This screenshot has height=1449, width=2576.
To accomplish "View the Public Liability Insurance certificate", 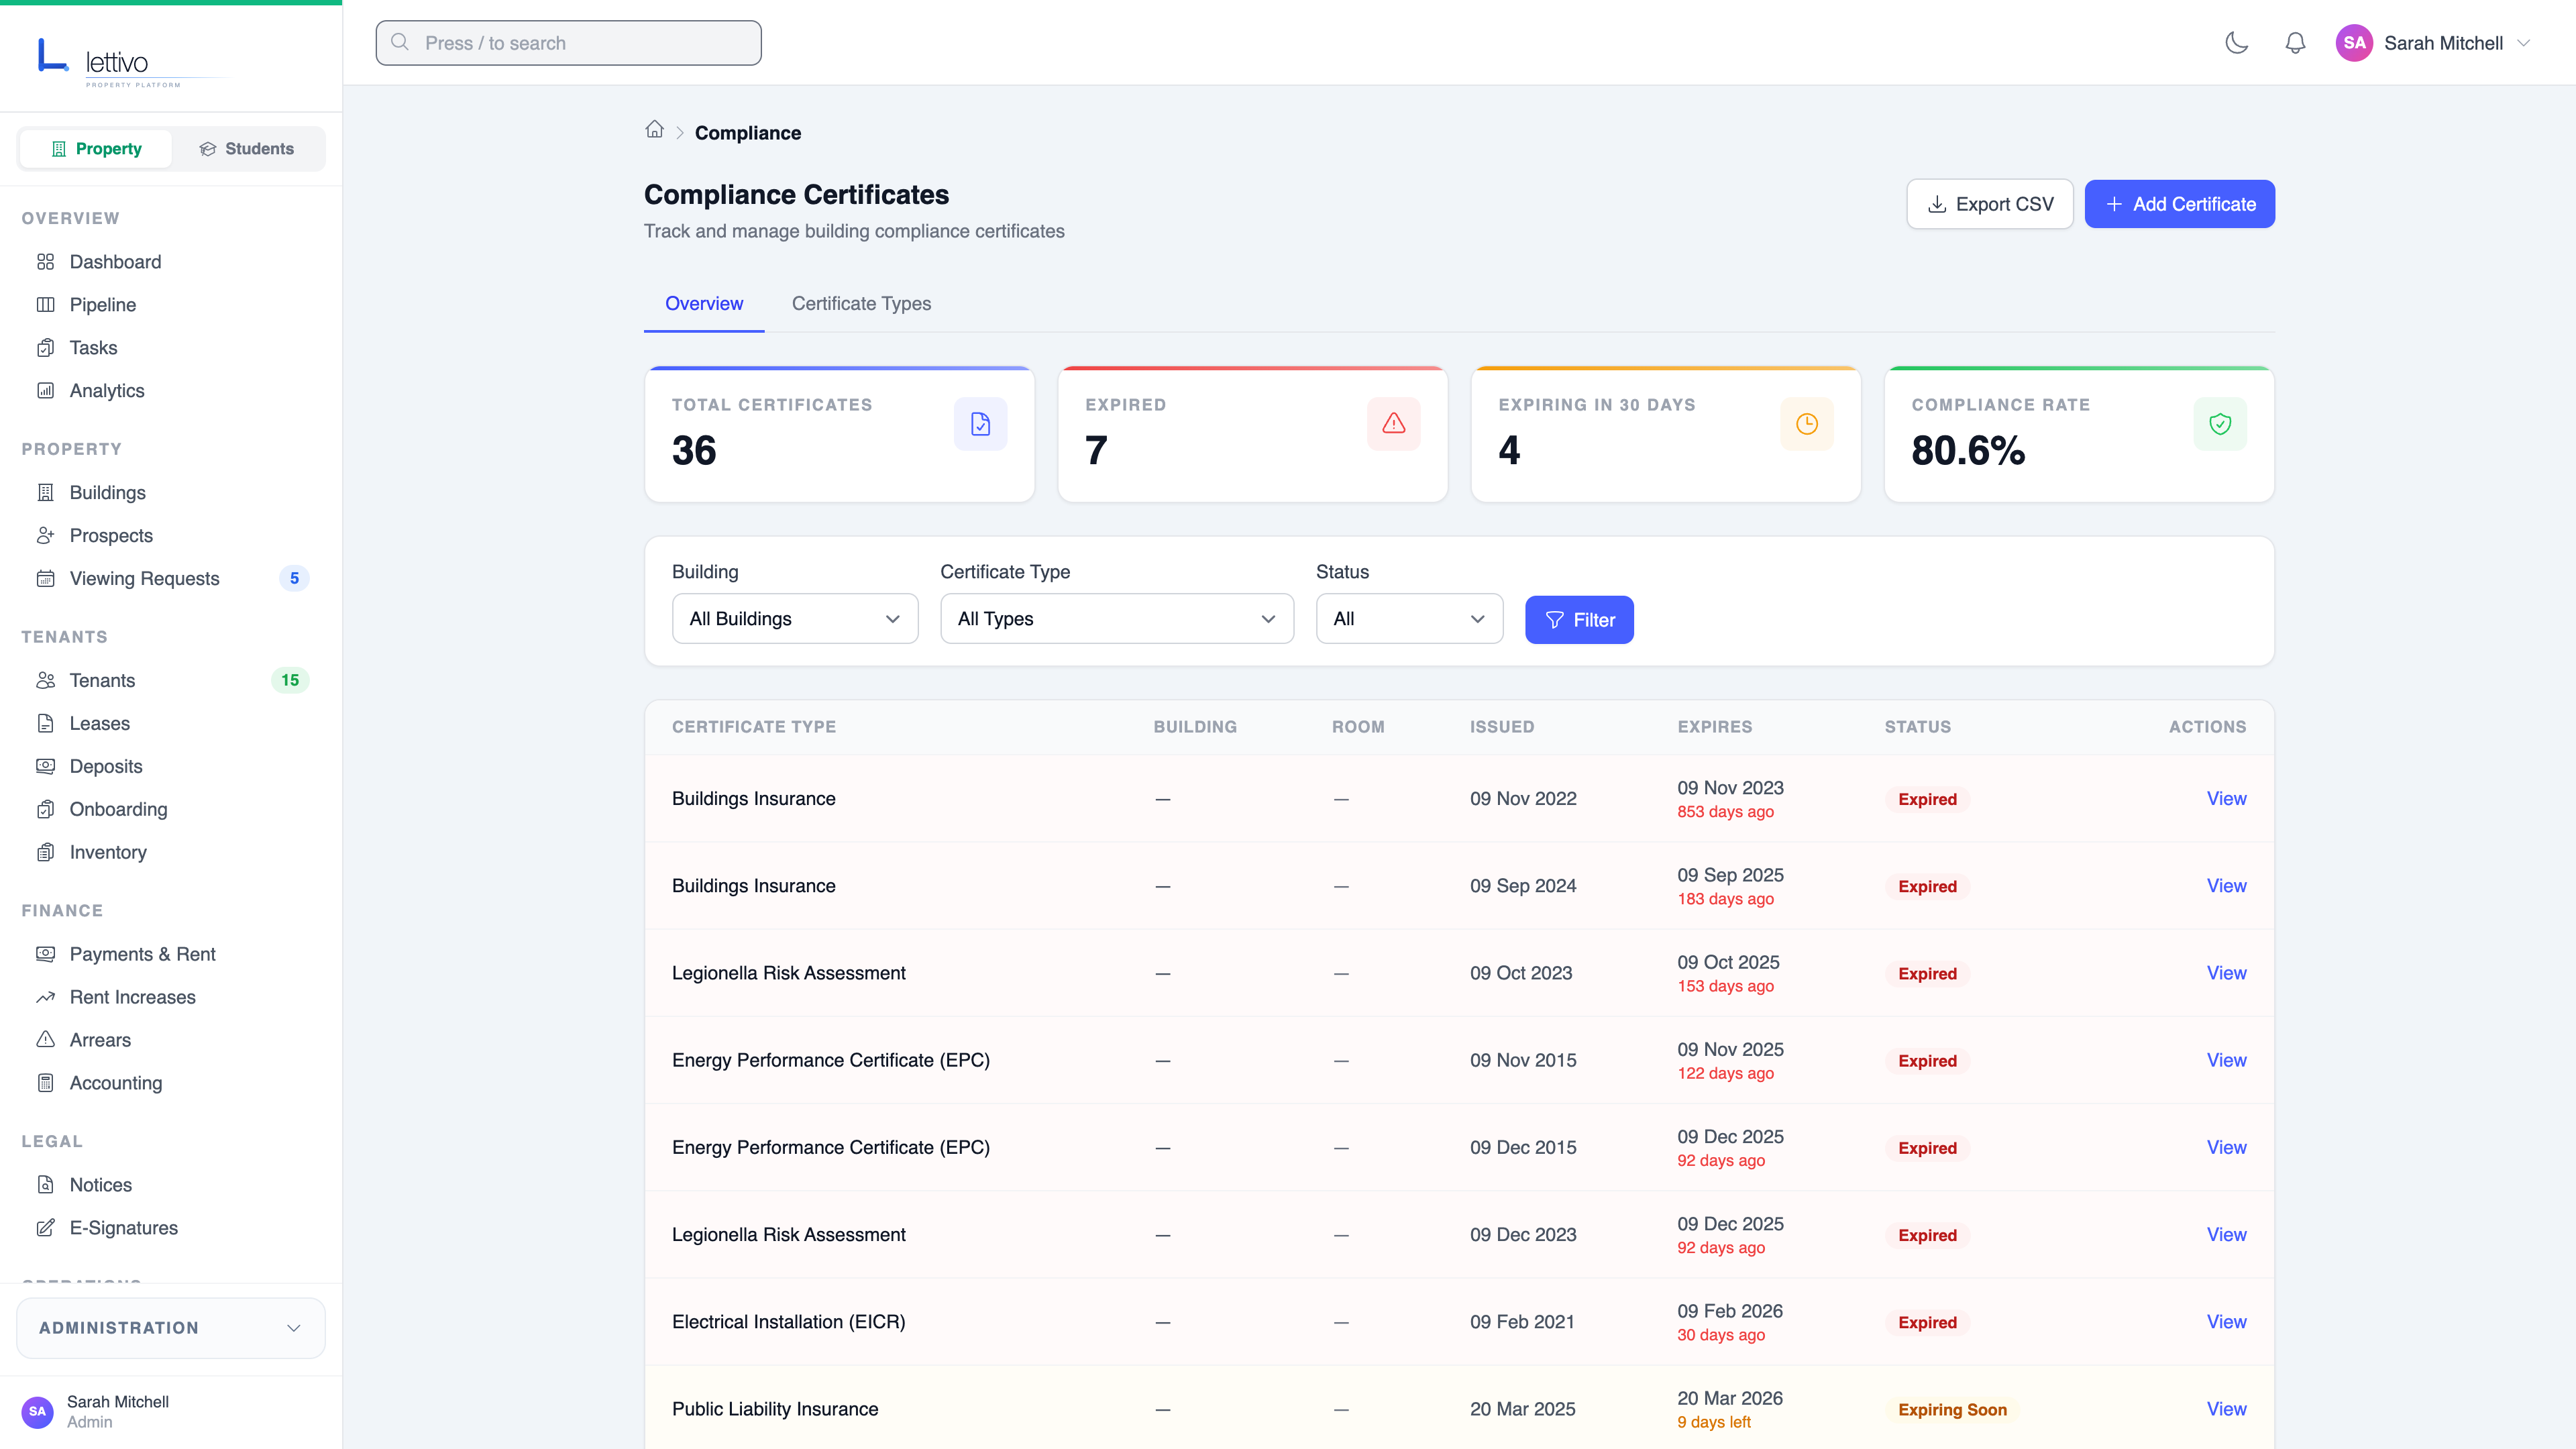I will tap(2227, 1409).
